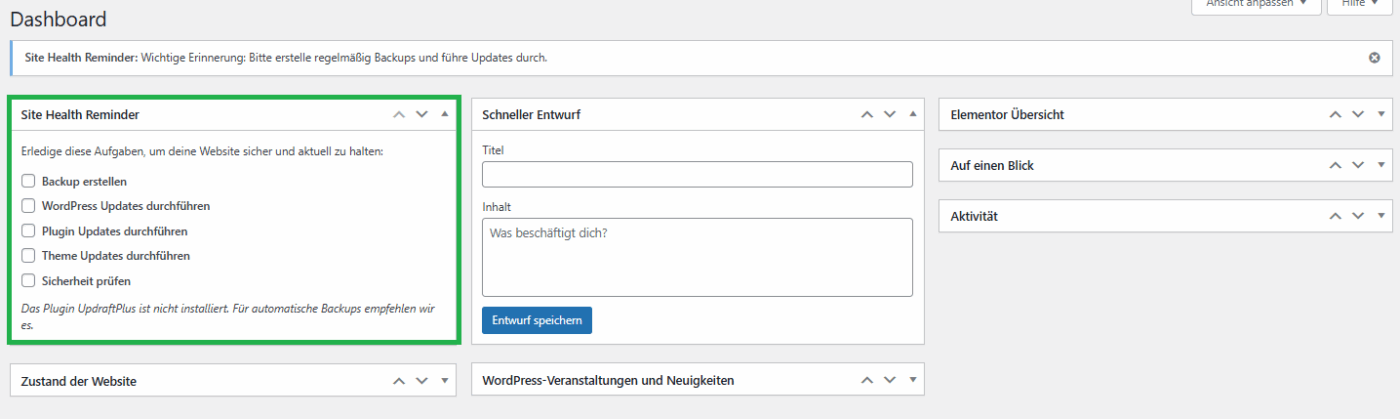Viewport: 1400px width, 419px height.
Task: Check Theme Updates durchführen checkbox
Action: (28, 256)
